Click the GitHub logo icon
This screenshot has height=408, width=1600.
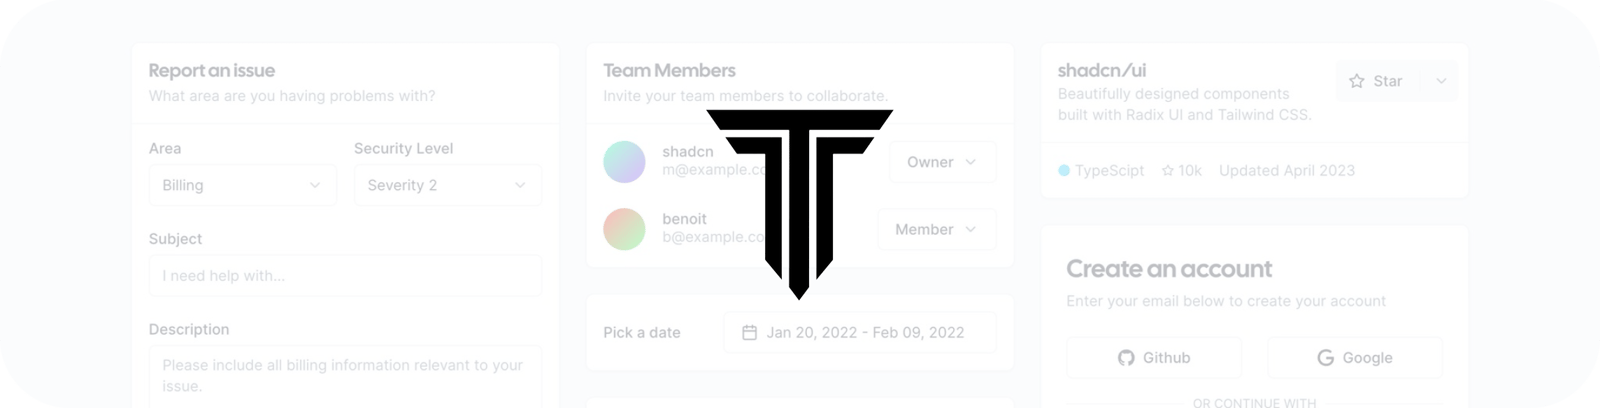point(1126,358)
